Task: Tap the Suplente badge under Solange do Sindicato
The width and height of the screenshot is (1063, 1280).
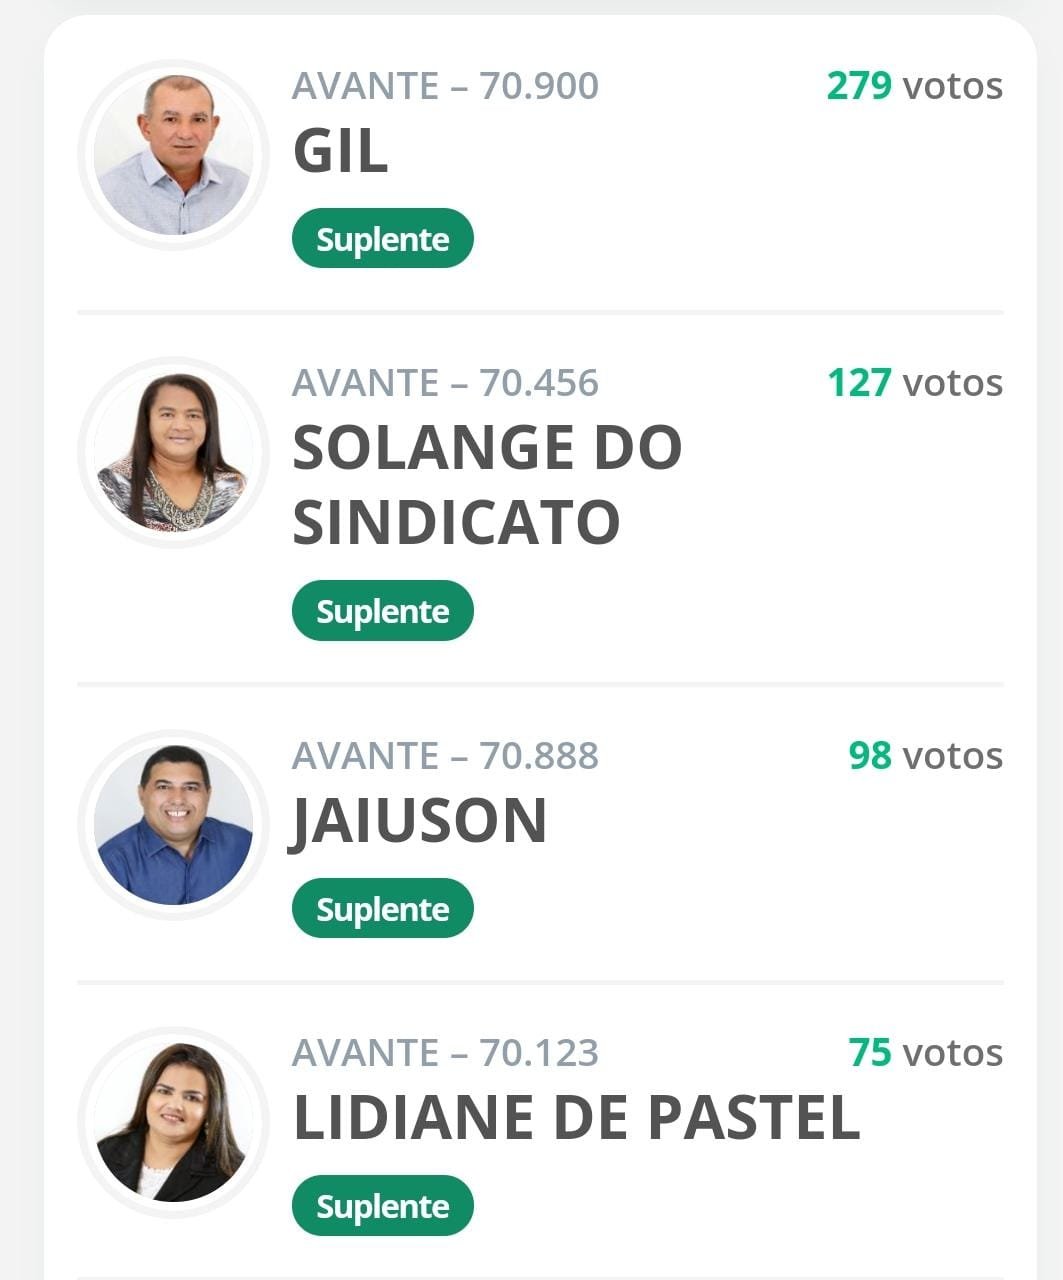Action: (x=382, y=611)
